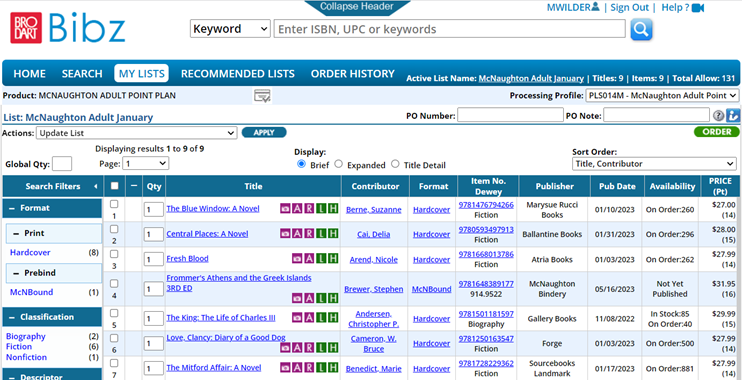
Task: Check the box for row 5 The King
Action: [114, 313]
